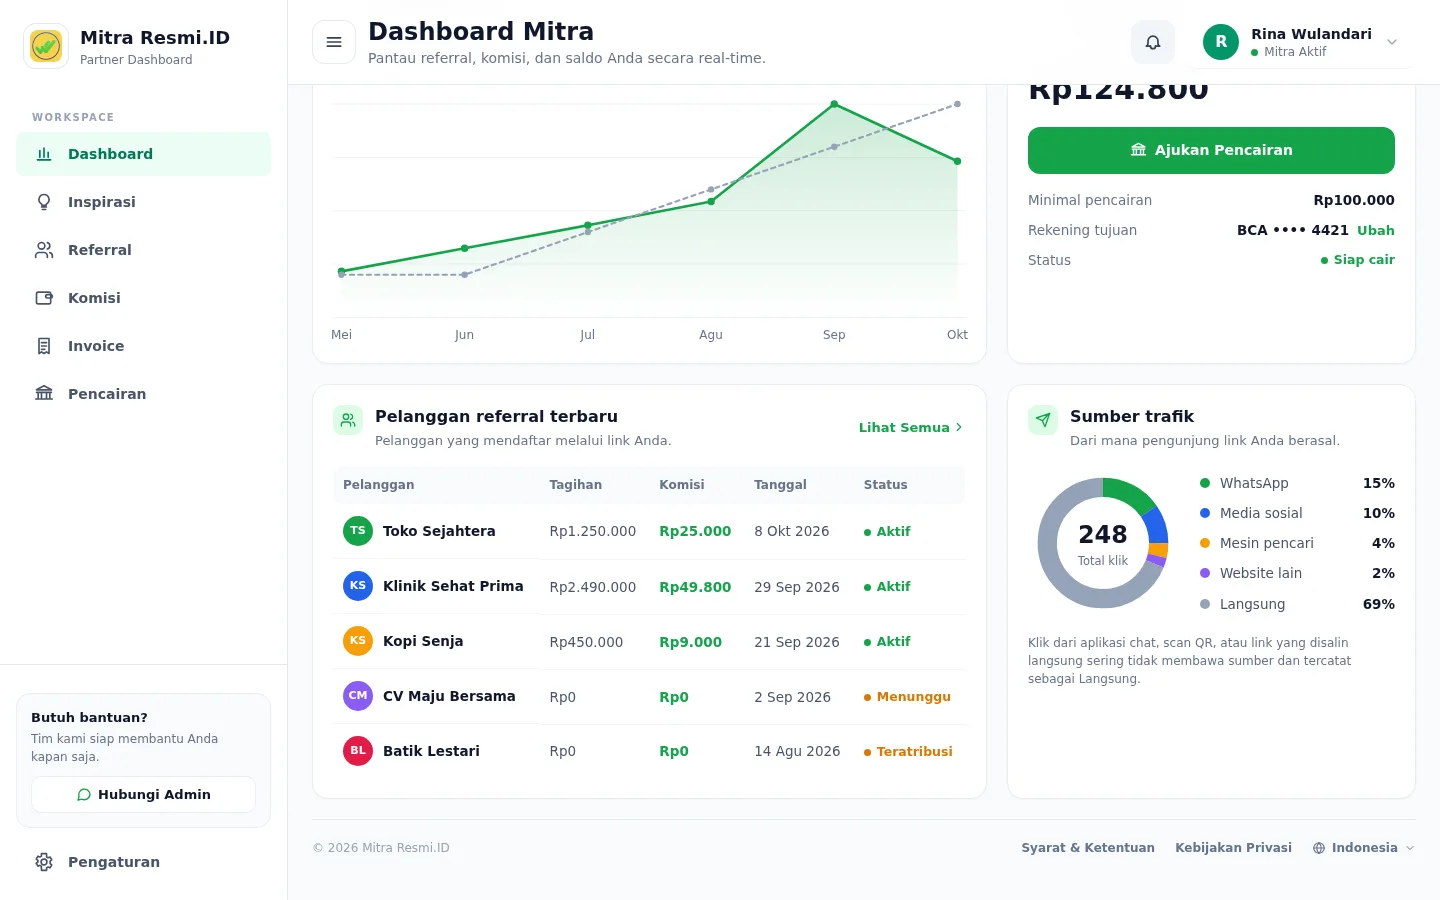1440x900 pixels.
Task: Open the Dashboard sidebar item
Action: tap(144, 154)
